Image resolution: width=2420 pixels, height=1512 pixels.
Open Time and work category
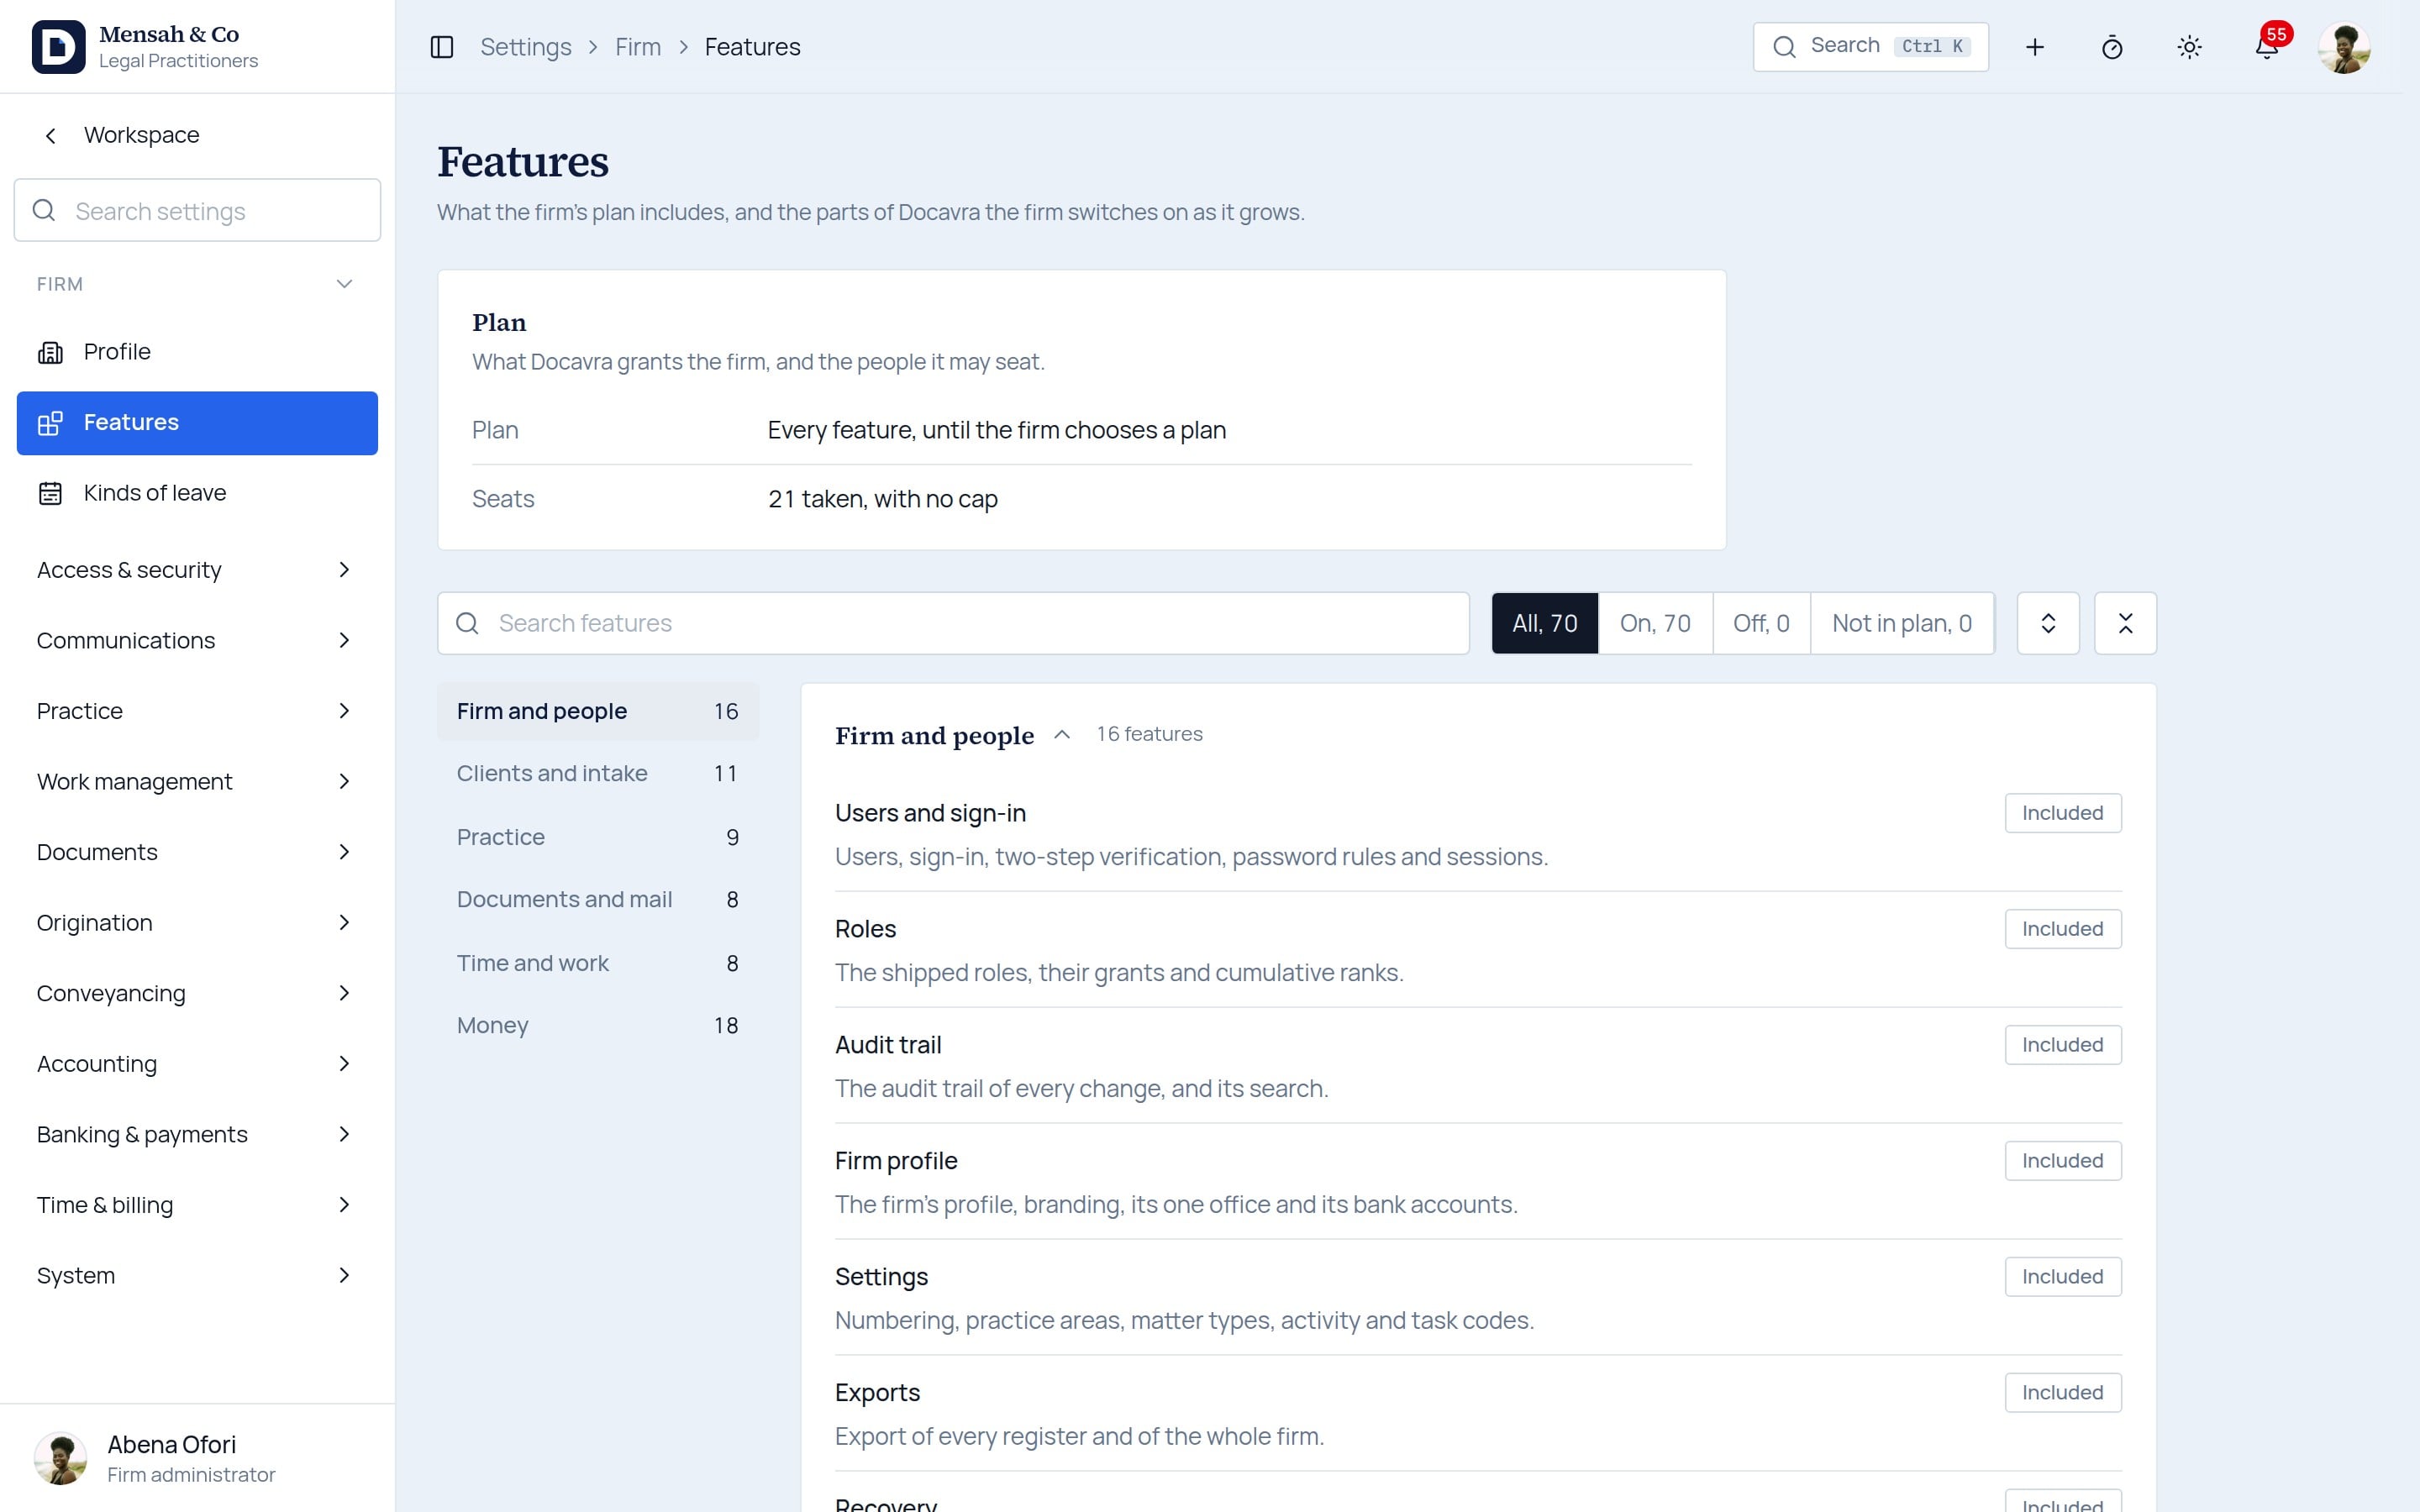[598, 963]
